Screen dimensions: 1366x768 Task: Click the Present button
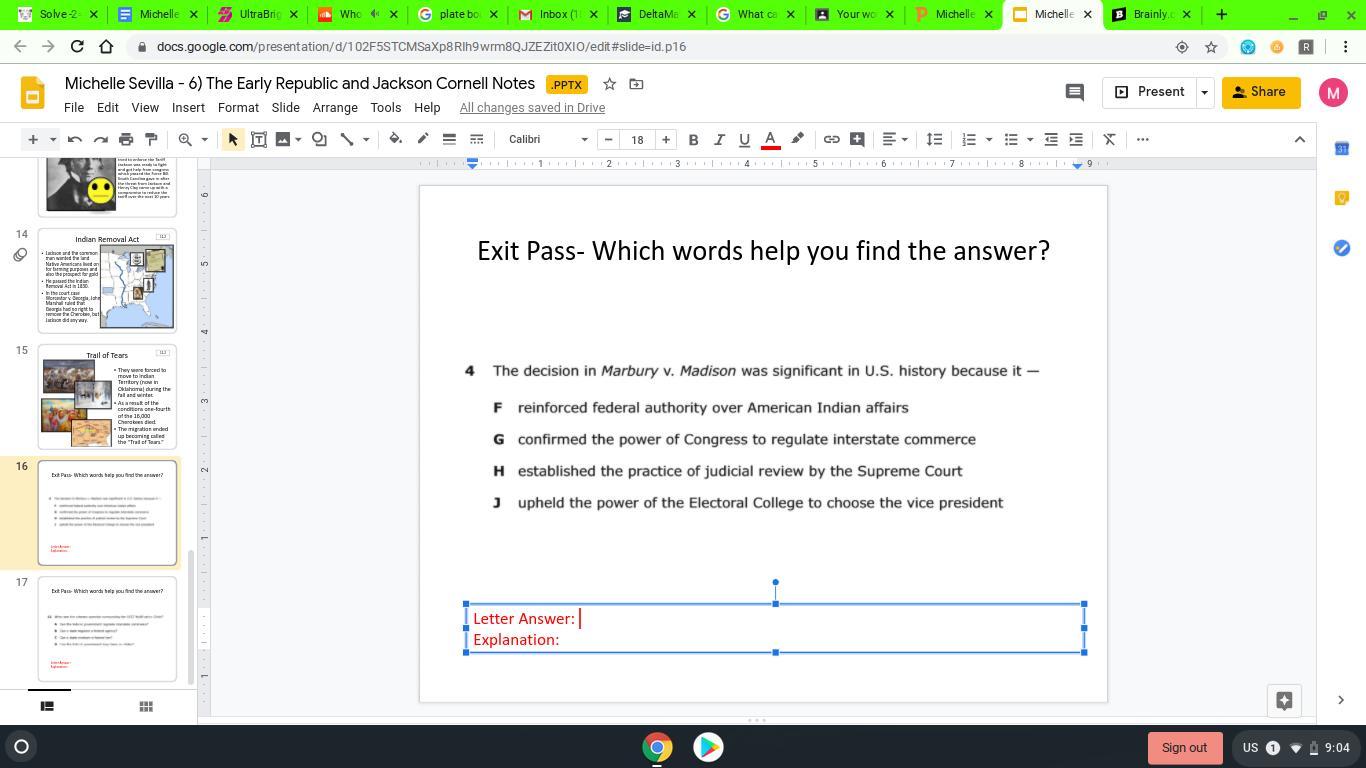(x=1149, y=92)
